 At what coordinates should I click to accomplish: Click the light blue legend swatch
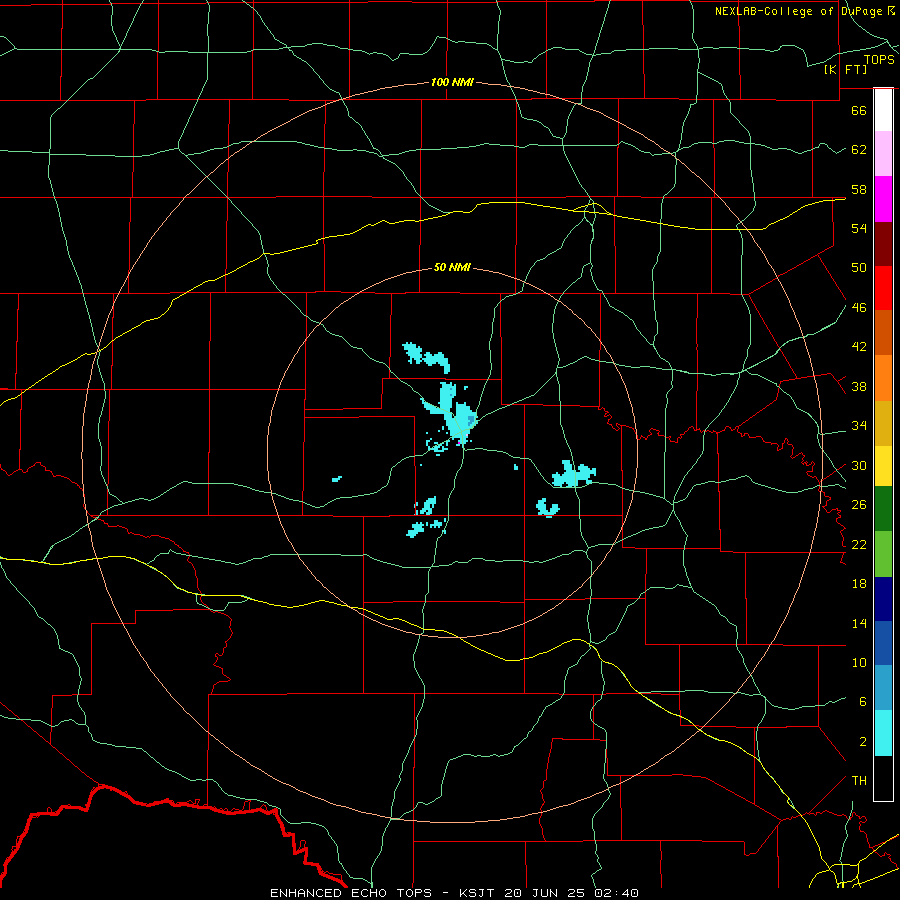(x=883, y=688)
